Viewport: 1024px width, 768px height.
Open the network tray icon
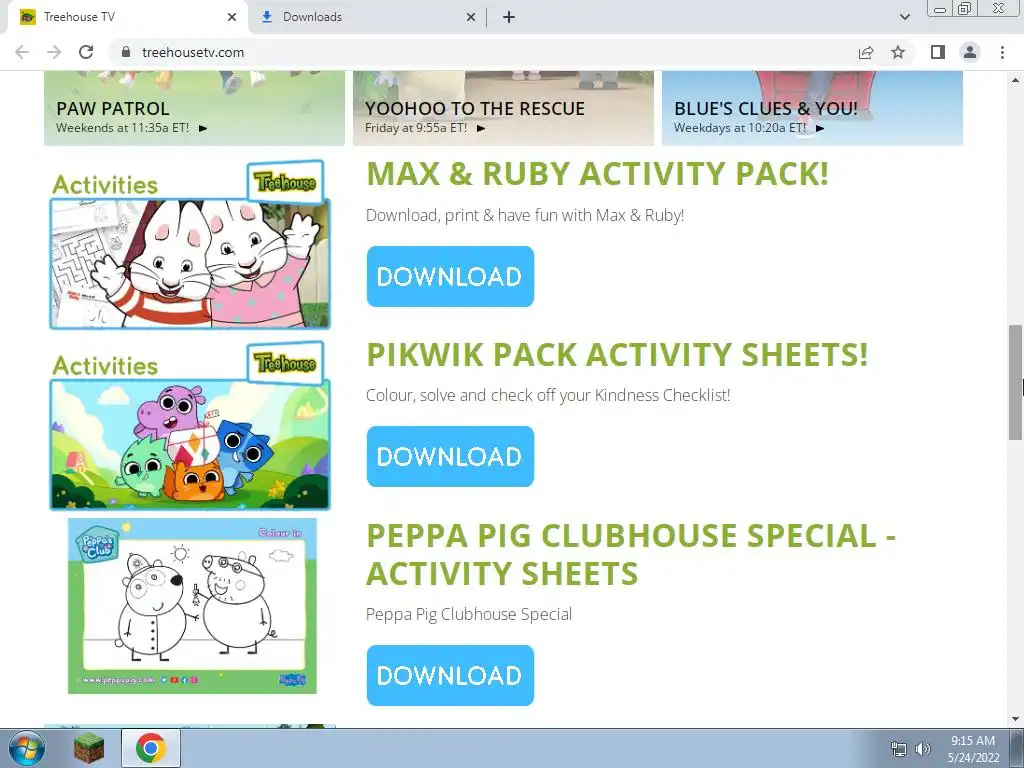click(x=899, y=749)
